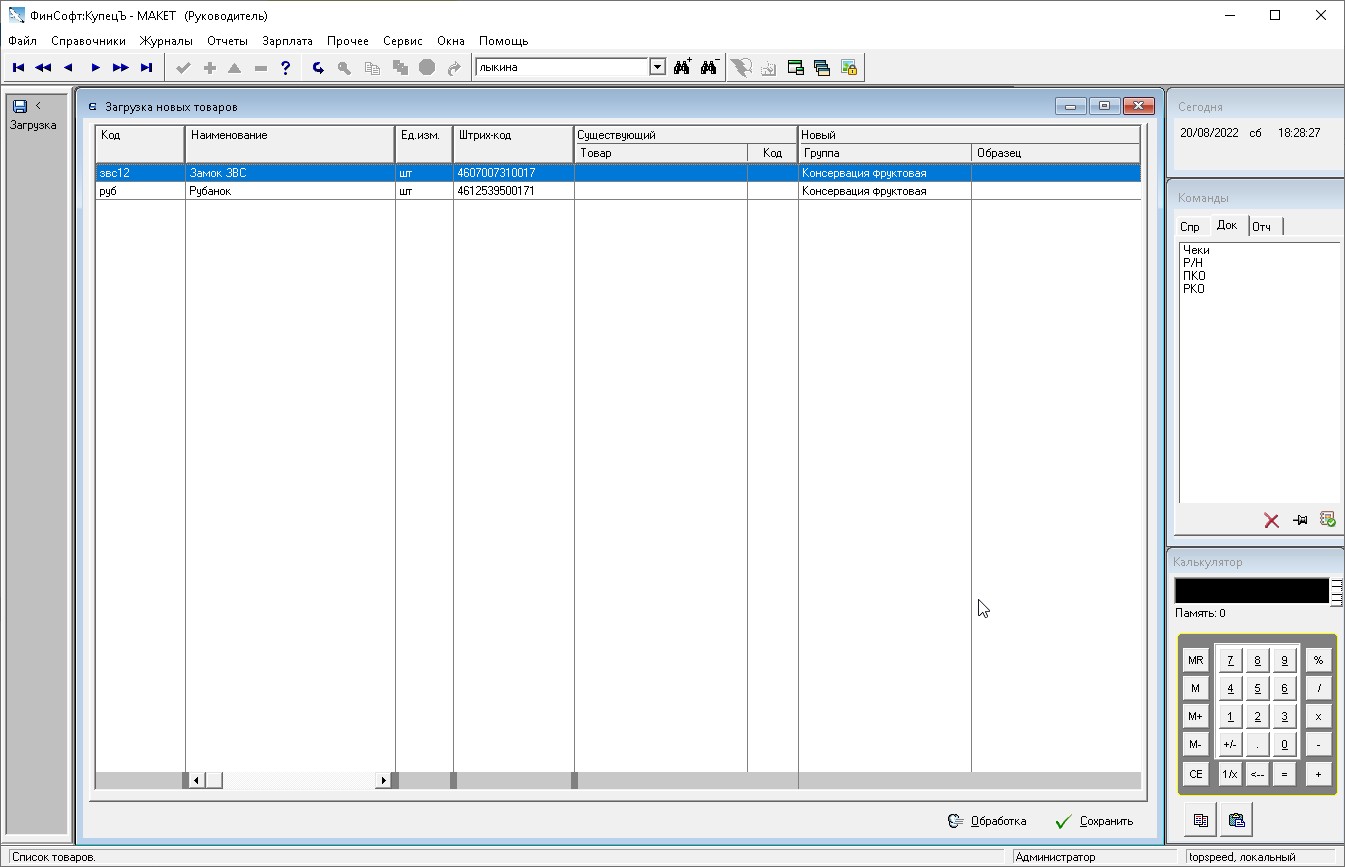Jump to first record navigation arrow
This screenshot has width=1345, height=867.
coord(18,68)
